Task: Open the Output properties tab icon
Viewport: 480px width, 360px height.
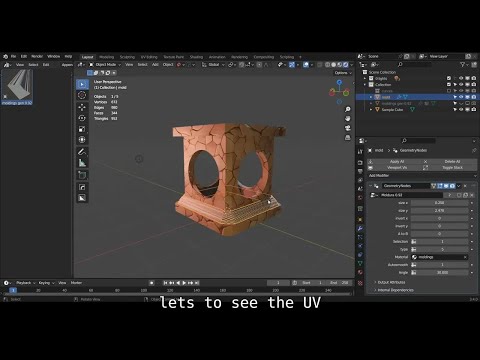Action: click(x=360, y=171)
